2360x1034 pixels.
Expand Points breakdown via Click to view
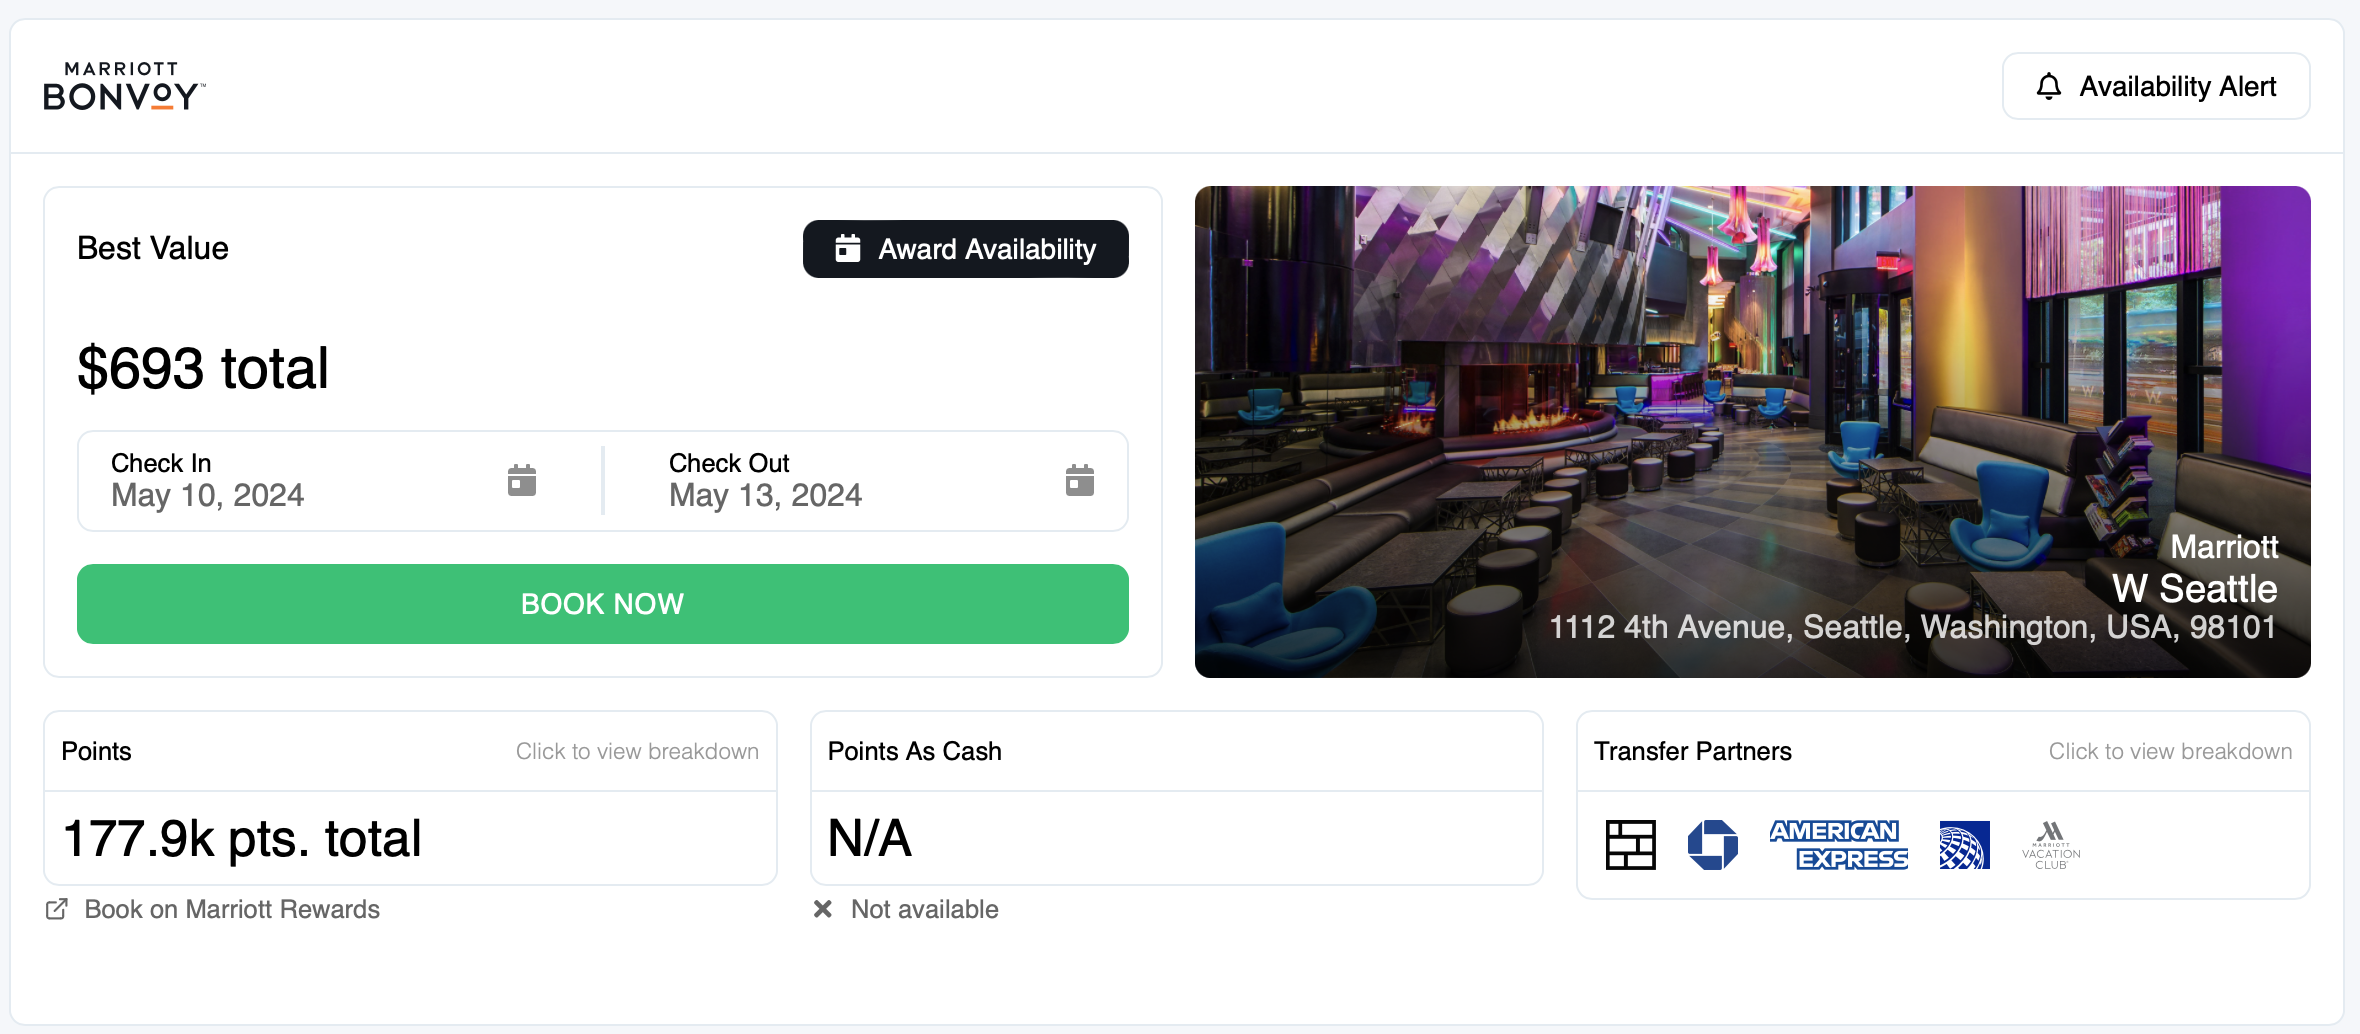[636, 751]
